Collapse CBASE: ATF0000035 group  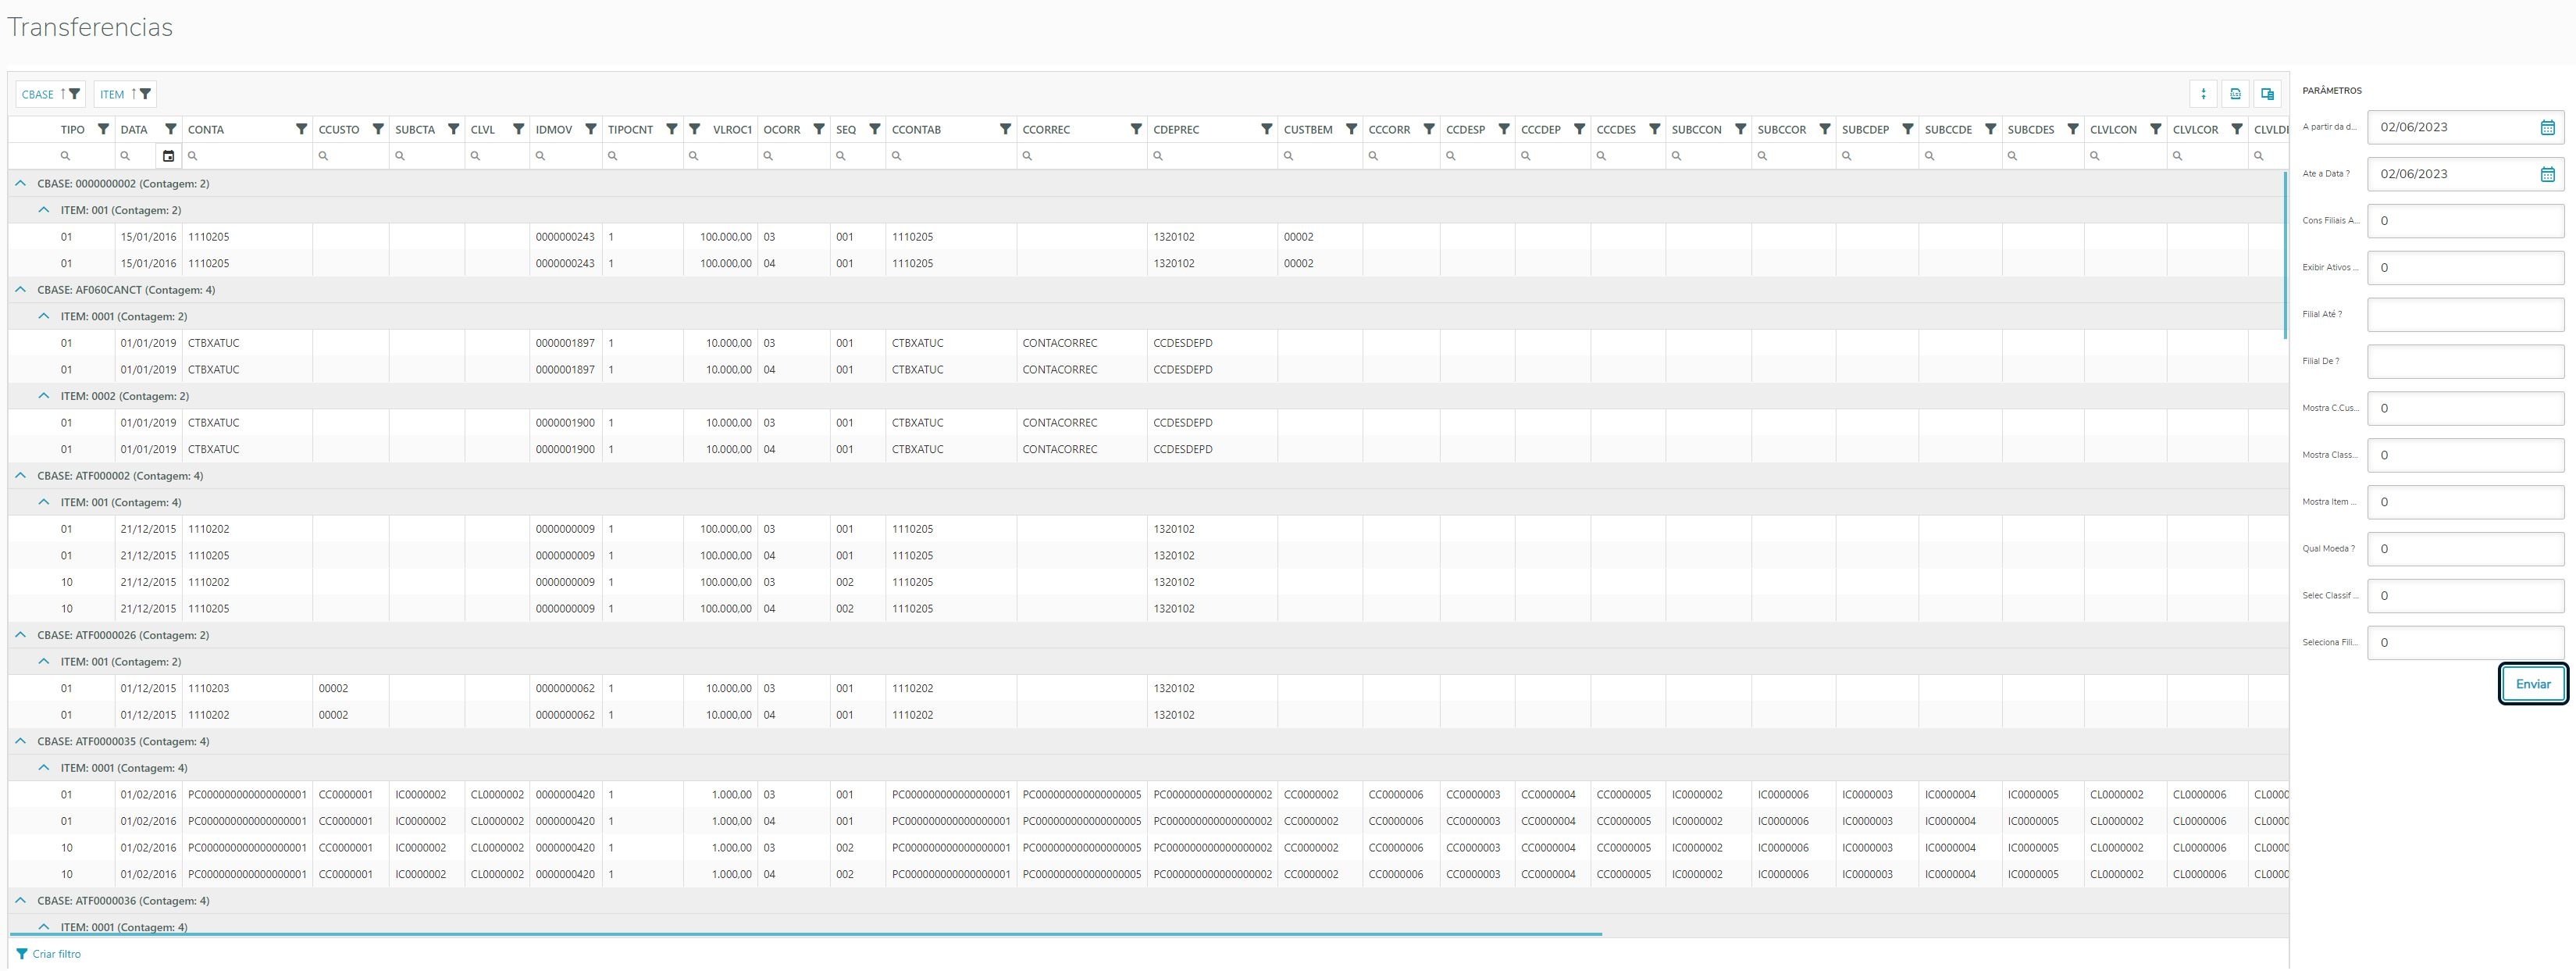point(21,742)
